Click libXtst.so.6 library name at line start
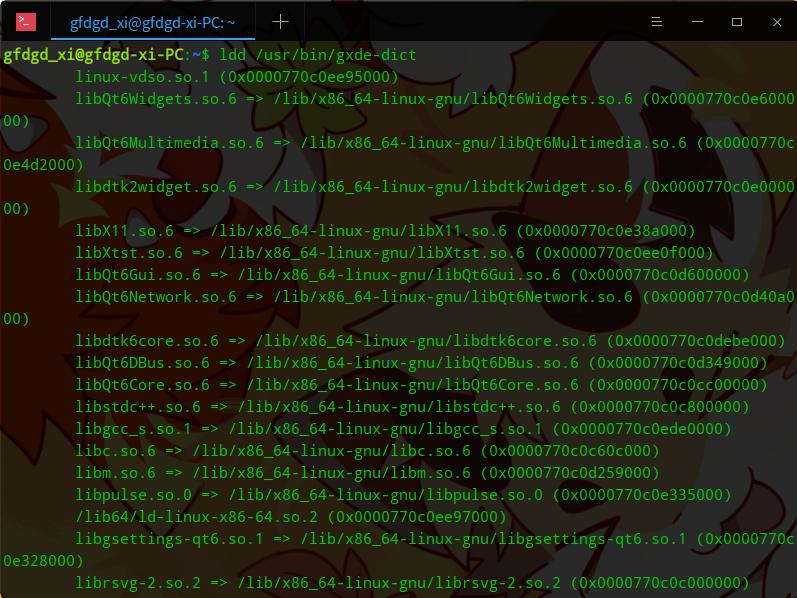The width and height of the screenshot is (797, 598). click(129, 253)
